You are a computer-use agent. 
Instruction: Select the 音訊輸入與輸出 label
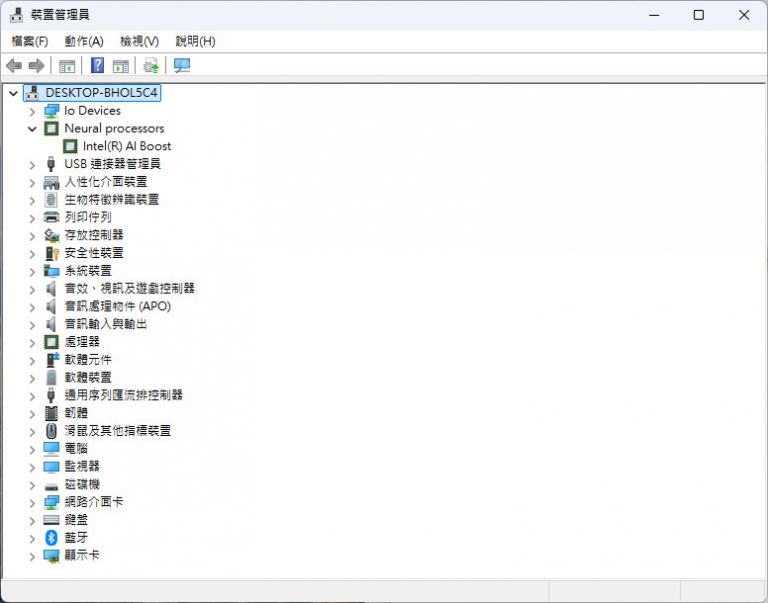106,324
